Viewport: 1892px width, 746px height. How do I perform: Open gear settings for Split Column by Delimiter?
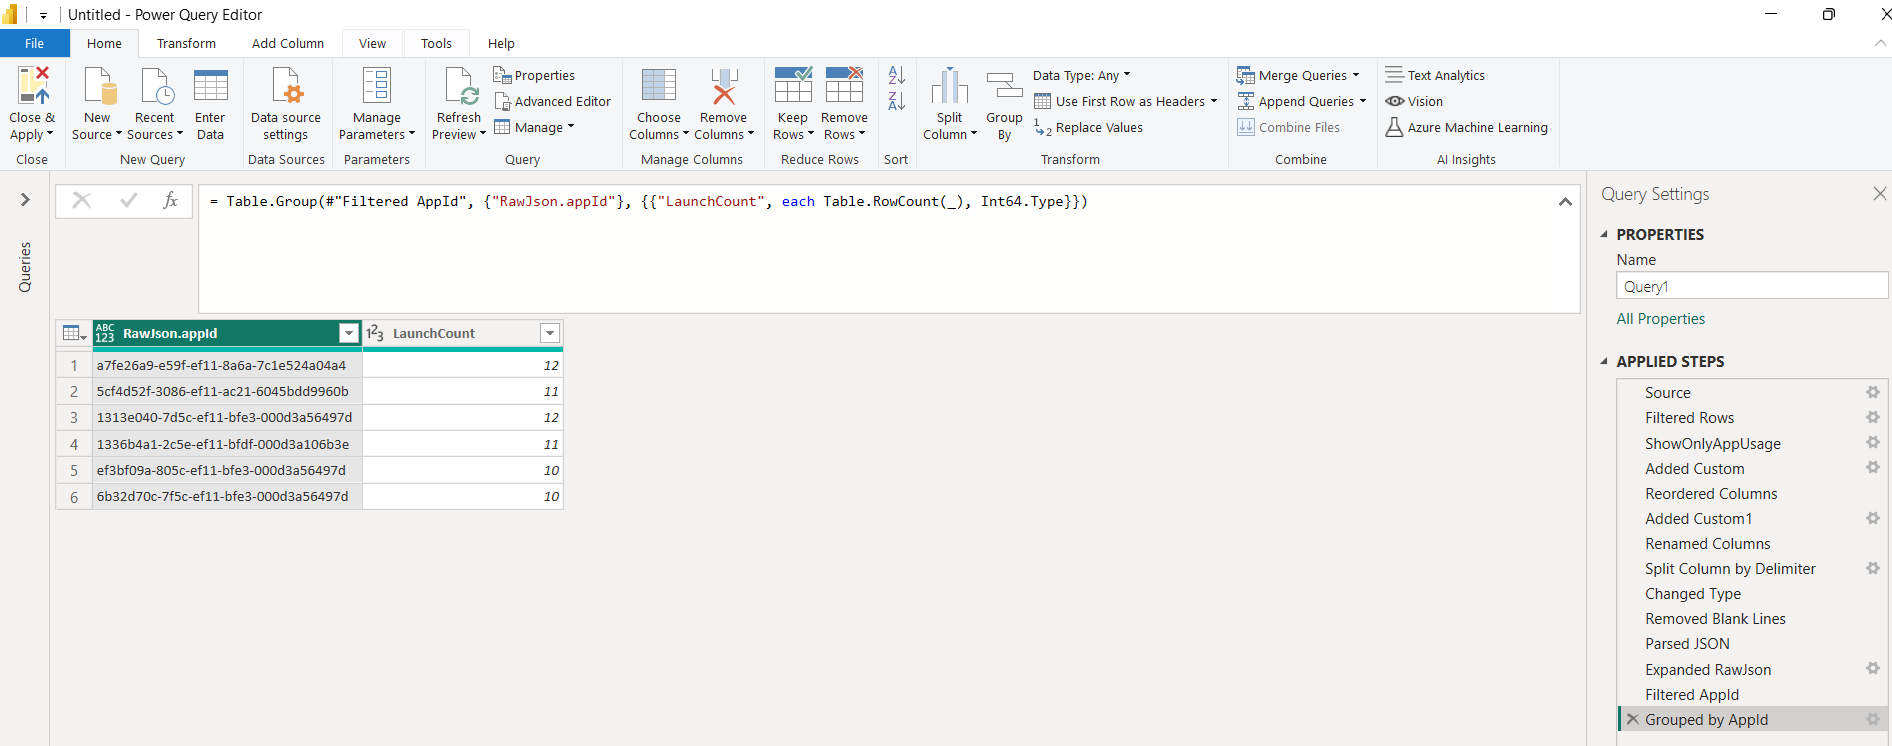[x=1872, y=568]
